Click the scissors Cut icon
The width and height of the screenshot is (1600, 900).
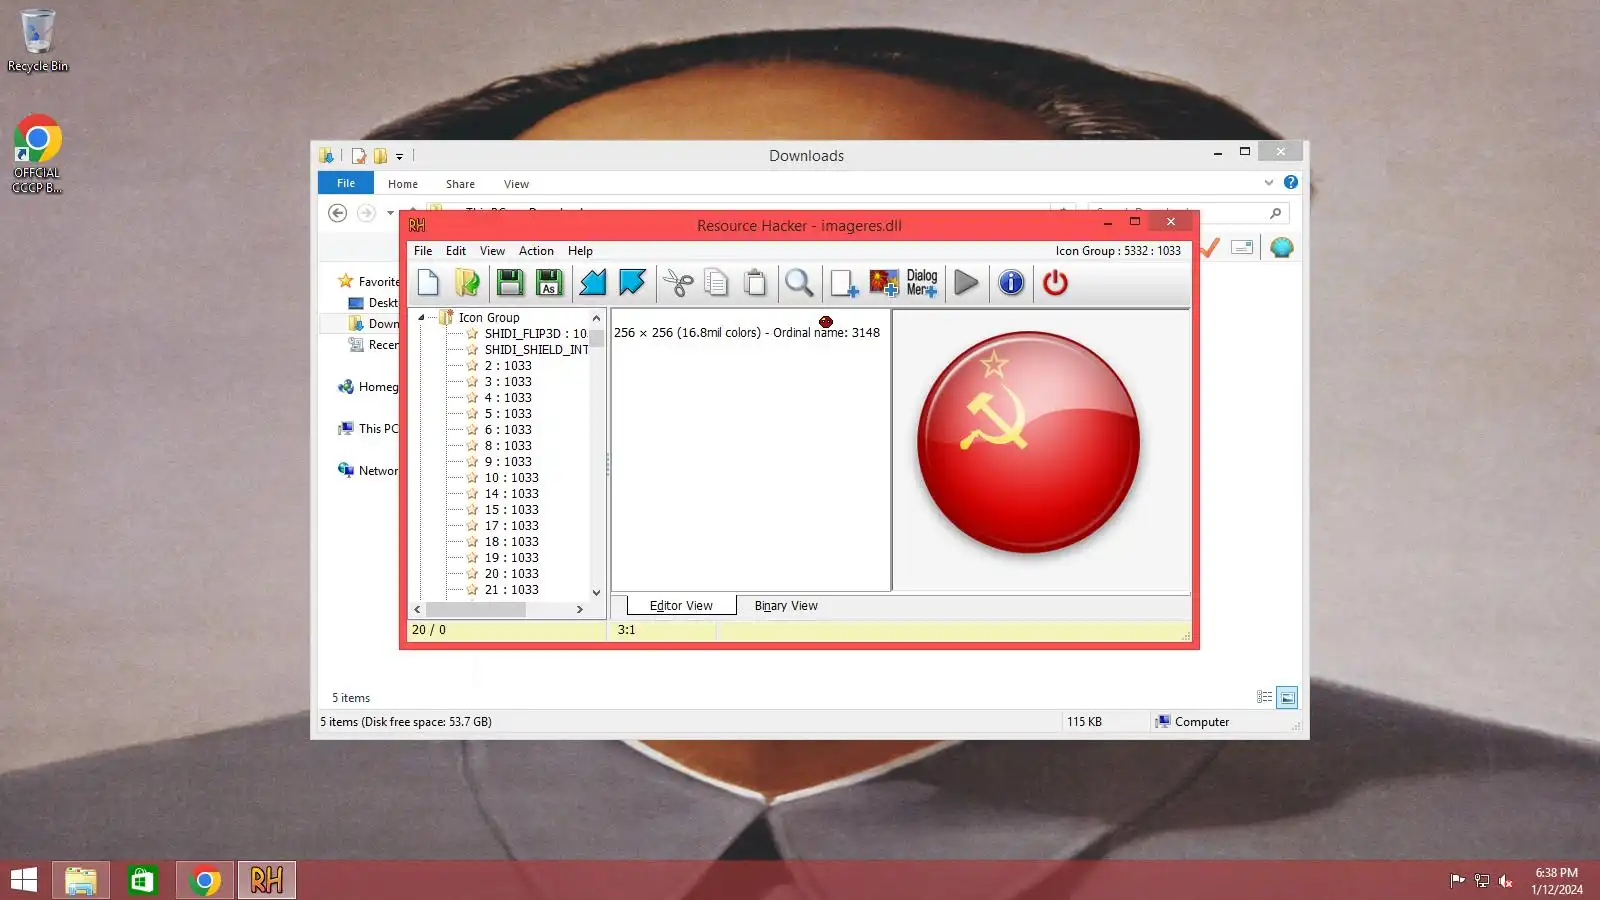tap(678, 283)
